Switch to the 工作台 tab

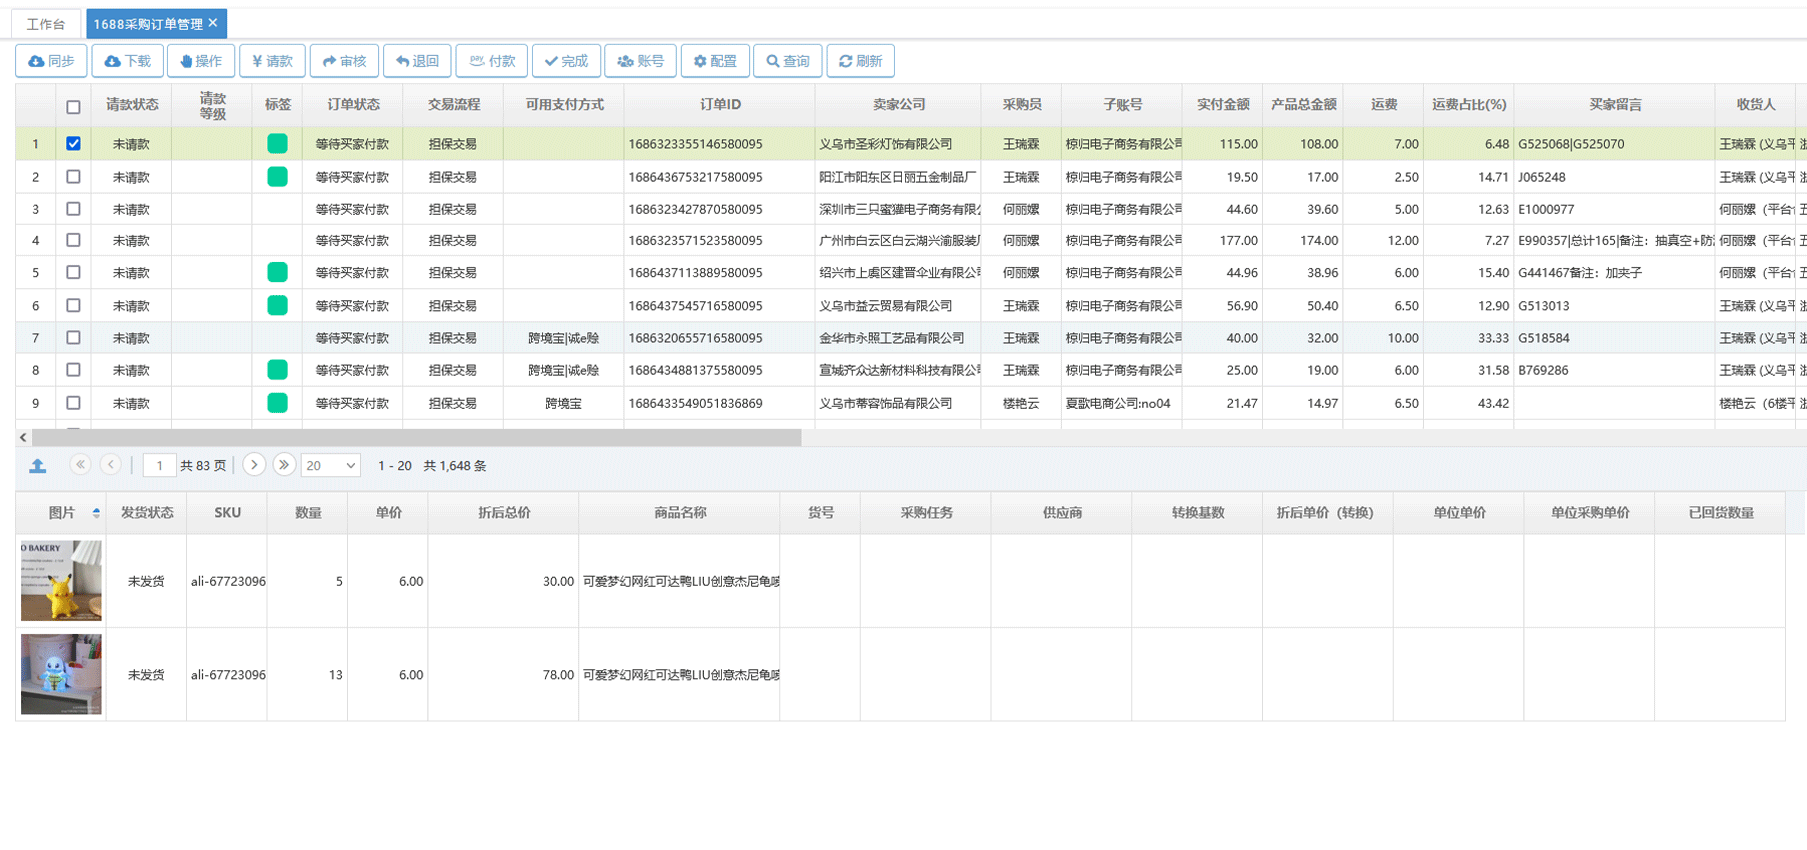pyautogui.click(x=46, y=24)
